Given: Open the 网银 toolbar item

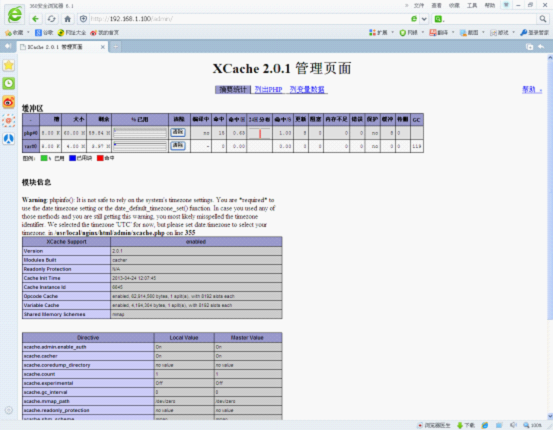Looking at the screenshot, I should pos(409,33).
